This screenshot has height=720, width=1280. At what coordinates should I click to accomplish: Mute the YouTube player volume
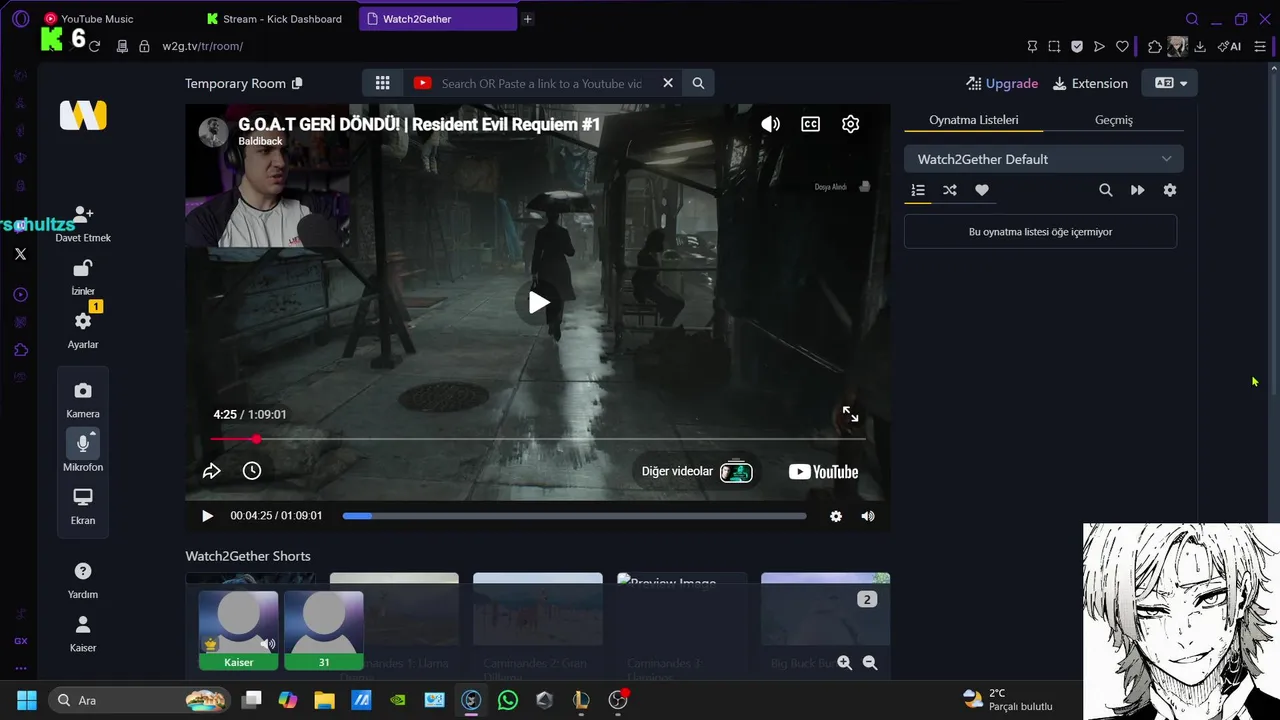(770, 124)
